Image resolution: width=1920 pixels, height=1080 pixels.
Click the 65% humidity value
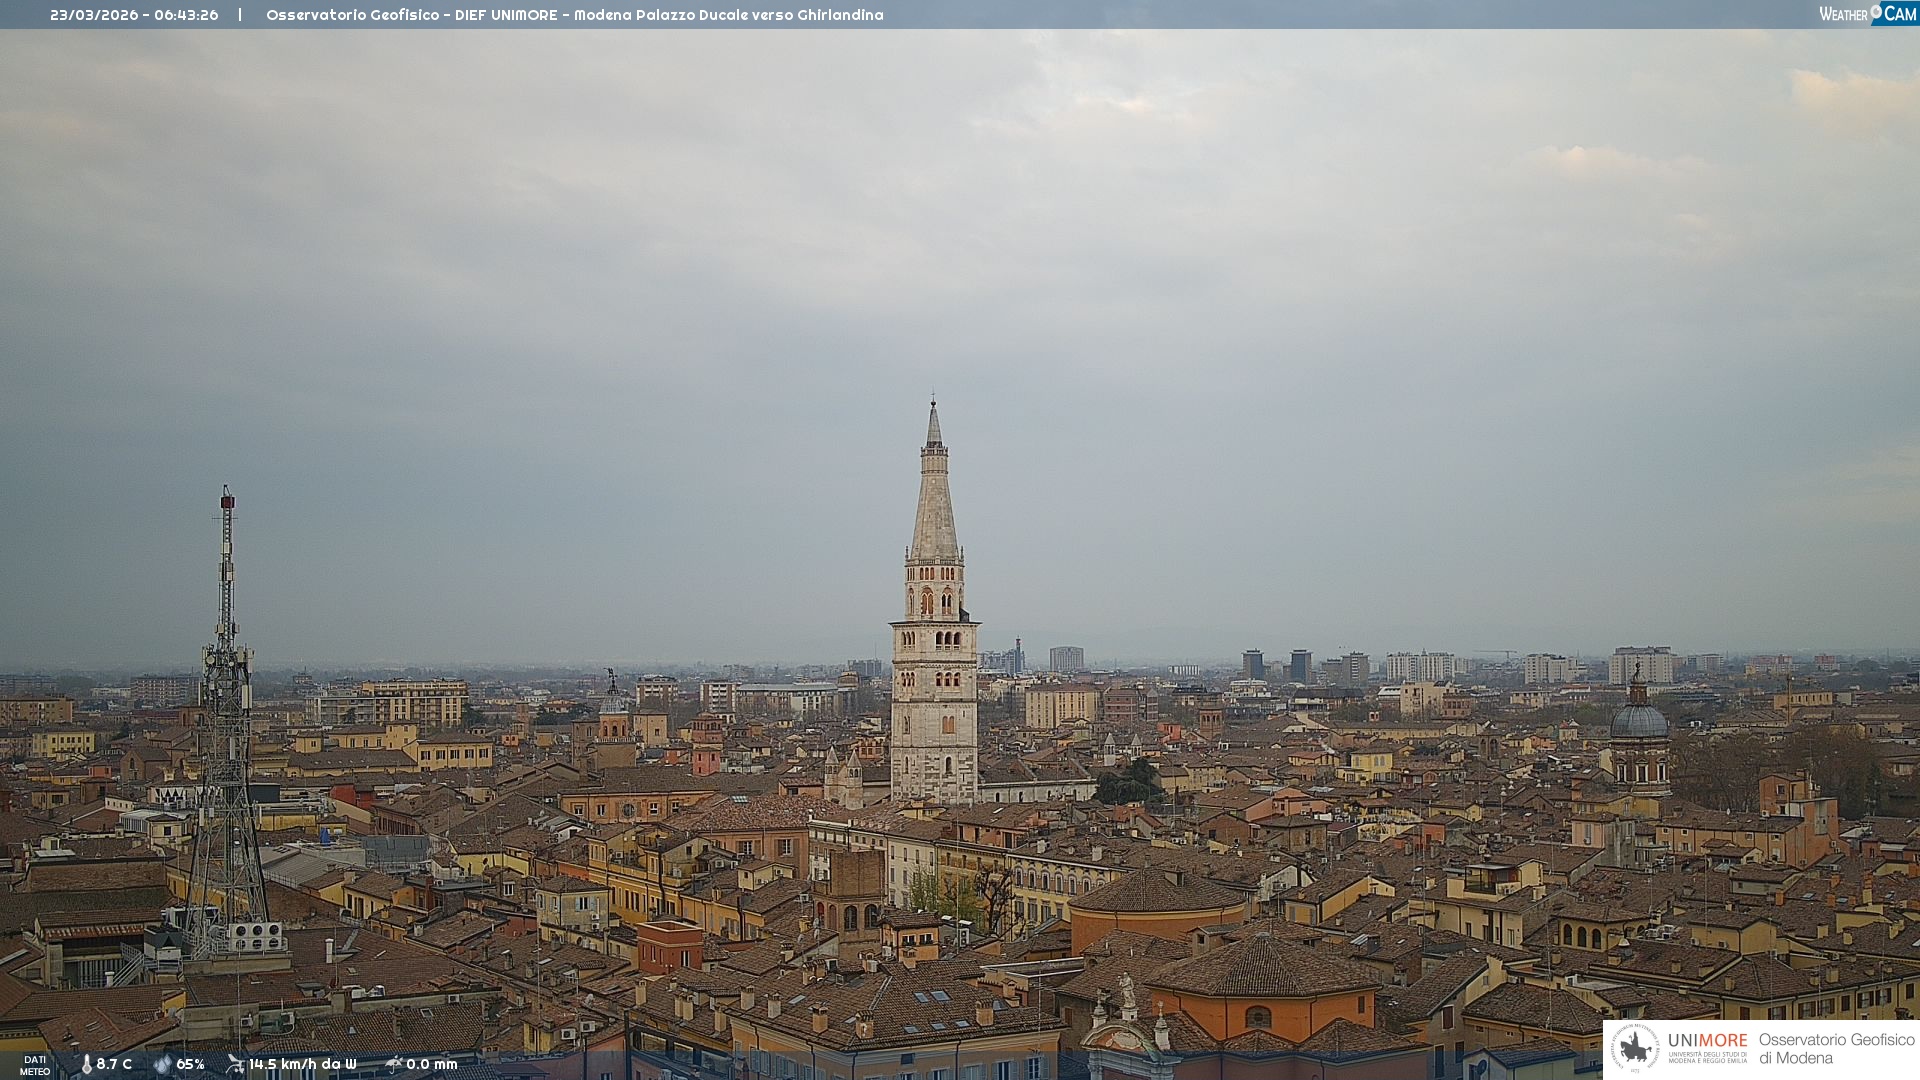190,1064
